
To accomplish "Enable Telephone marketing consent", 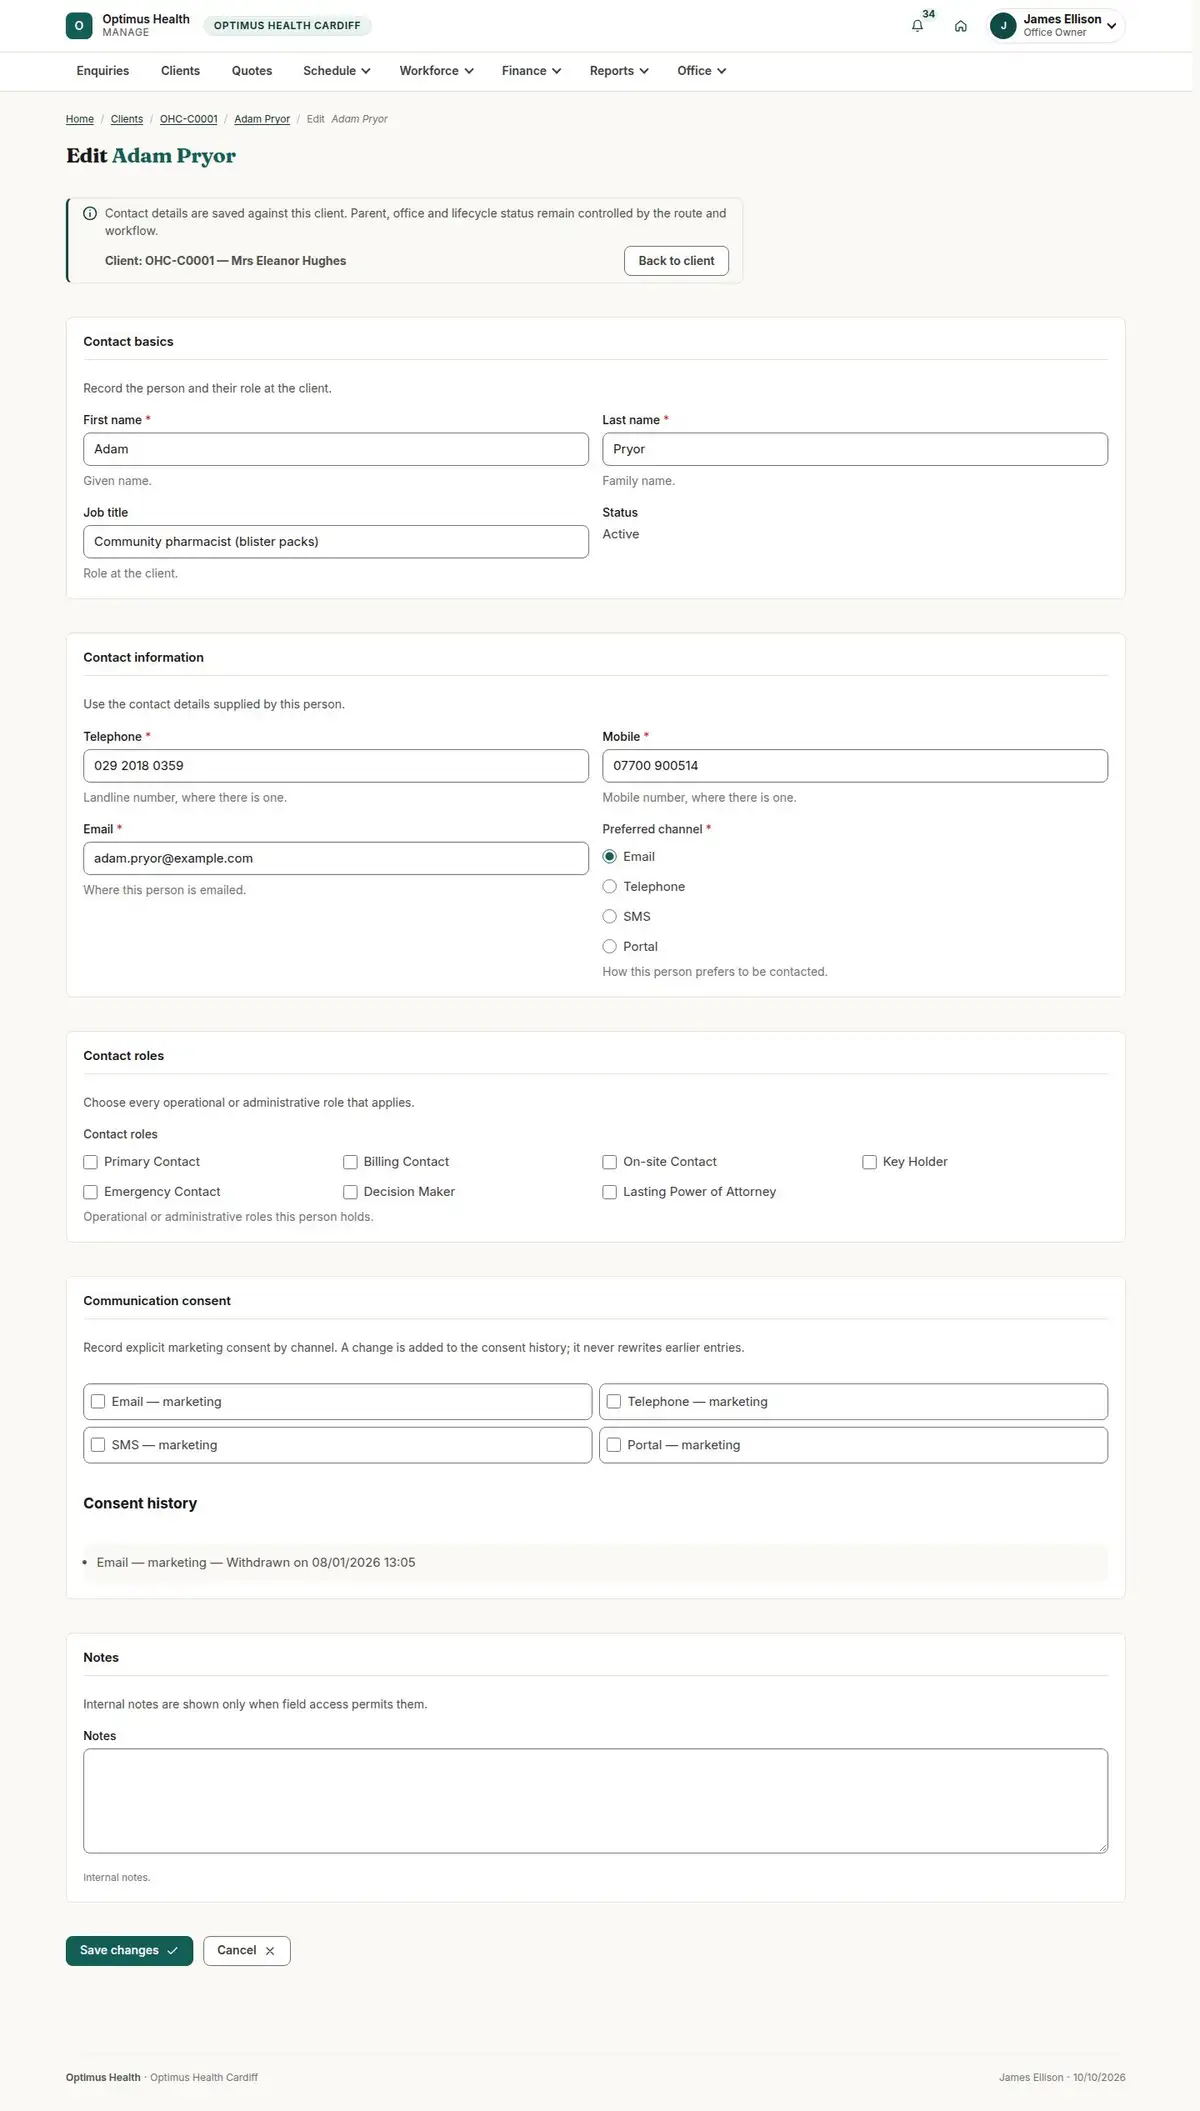I will 614,1402.
